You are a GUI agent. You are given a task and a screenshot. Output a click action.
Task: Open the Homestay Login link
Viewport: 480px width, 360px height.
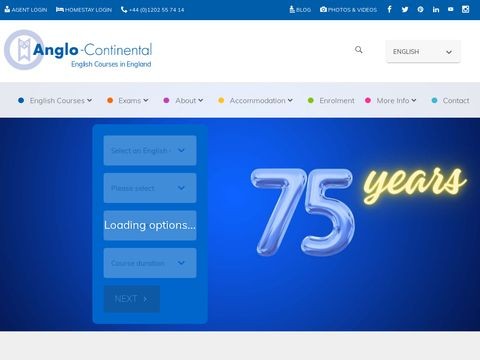pyautogui.click(x=84, y=10)
